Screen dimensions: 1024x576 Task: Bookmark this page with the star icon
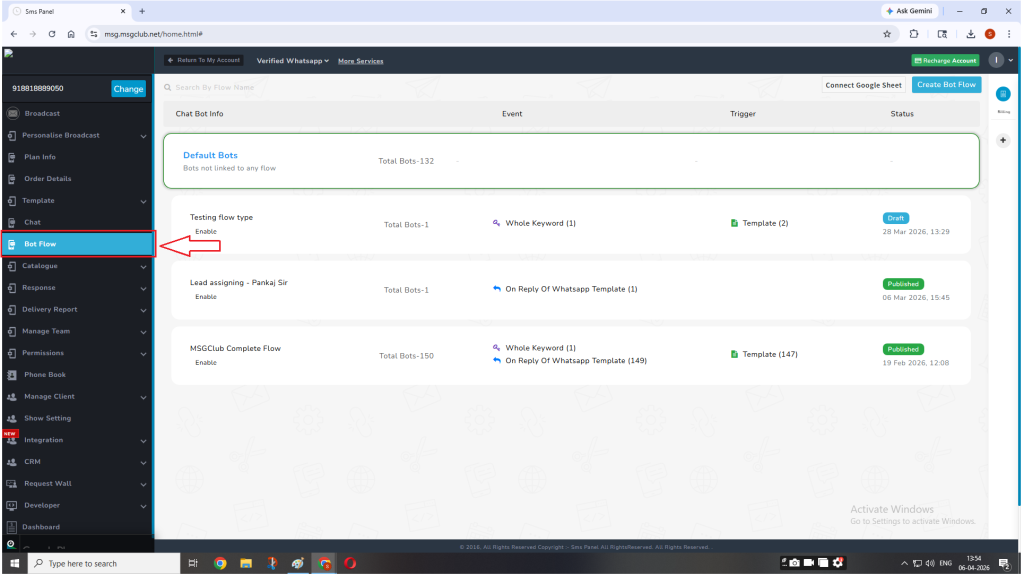coord(887,33)
